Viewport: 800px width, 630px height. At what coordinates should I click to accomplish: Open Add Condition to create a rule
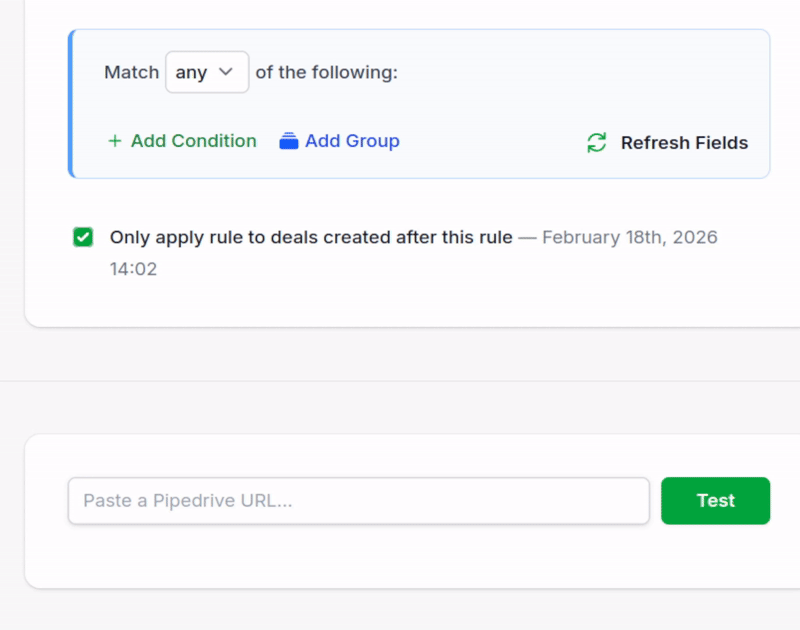pos(193,142)
